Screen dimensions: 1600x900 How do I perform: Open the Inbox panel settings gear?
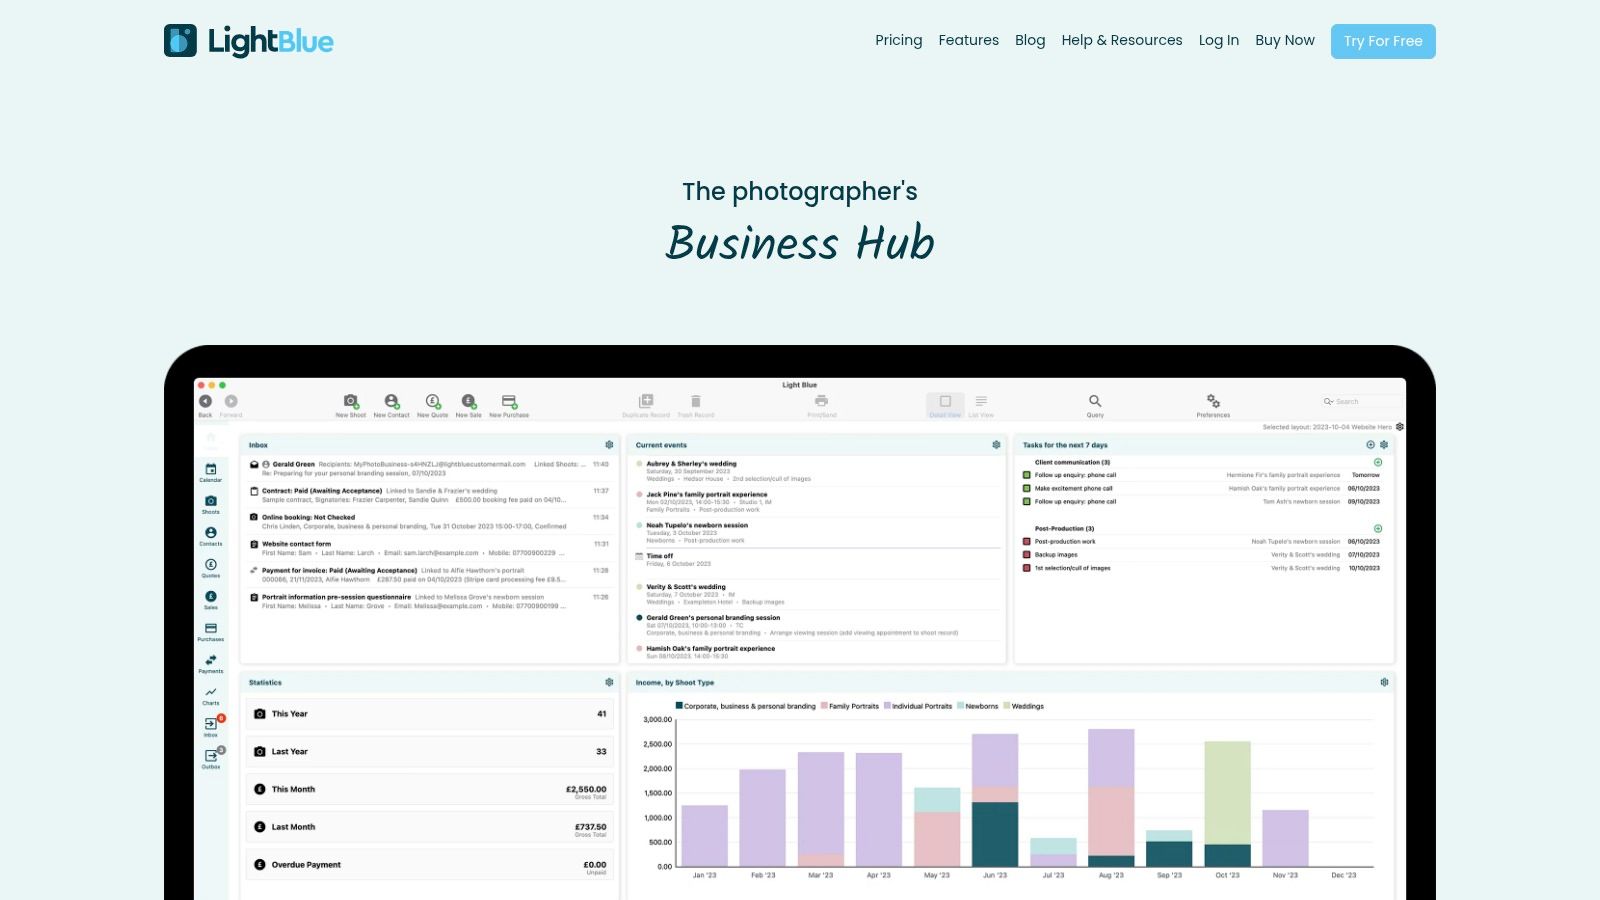tap(609, 445)
